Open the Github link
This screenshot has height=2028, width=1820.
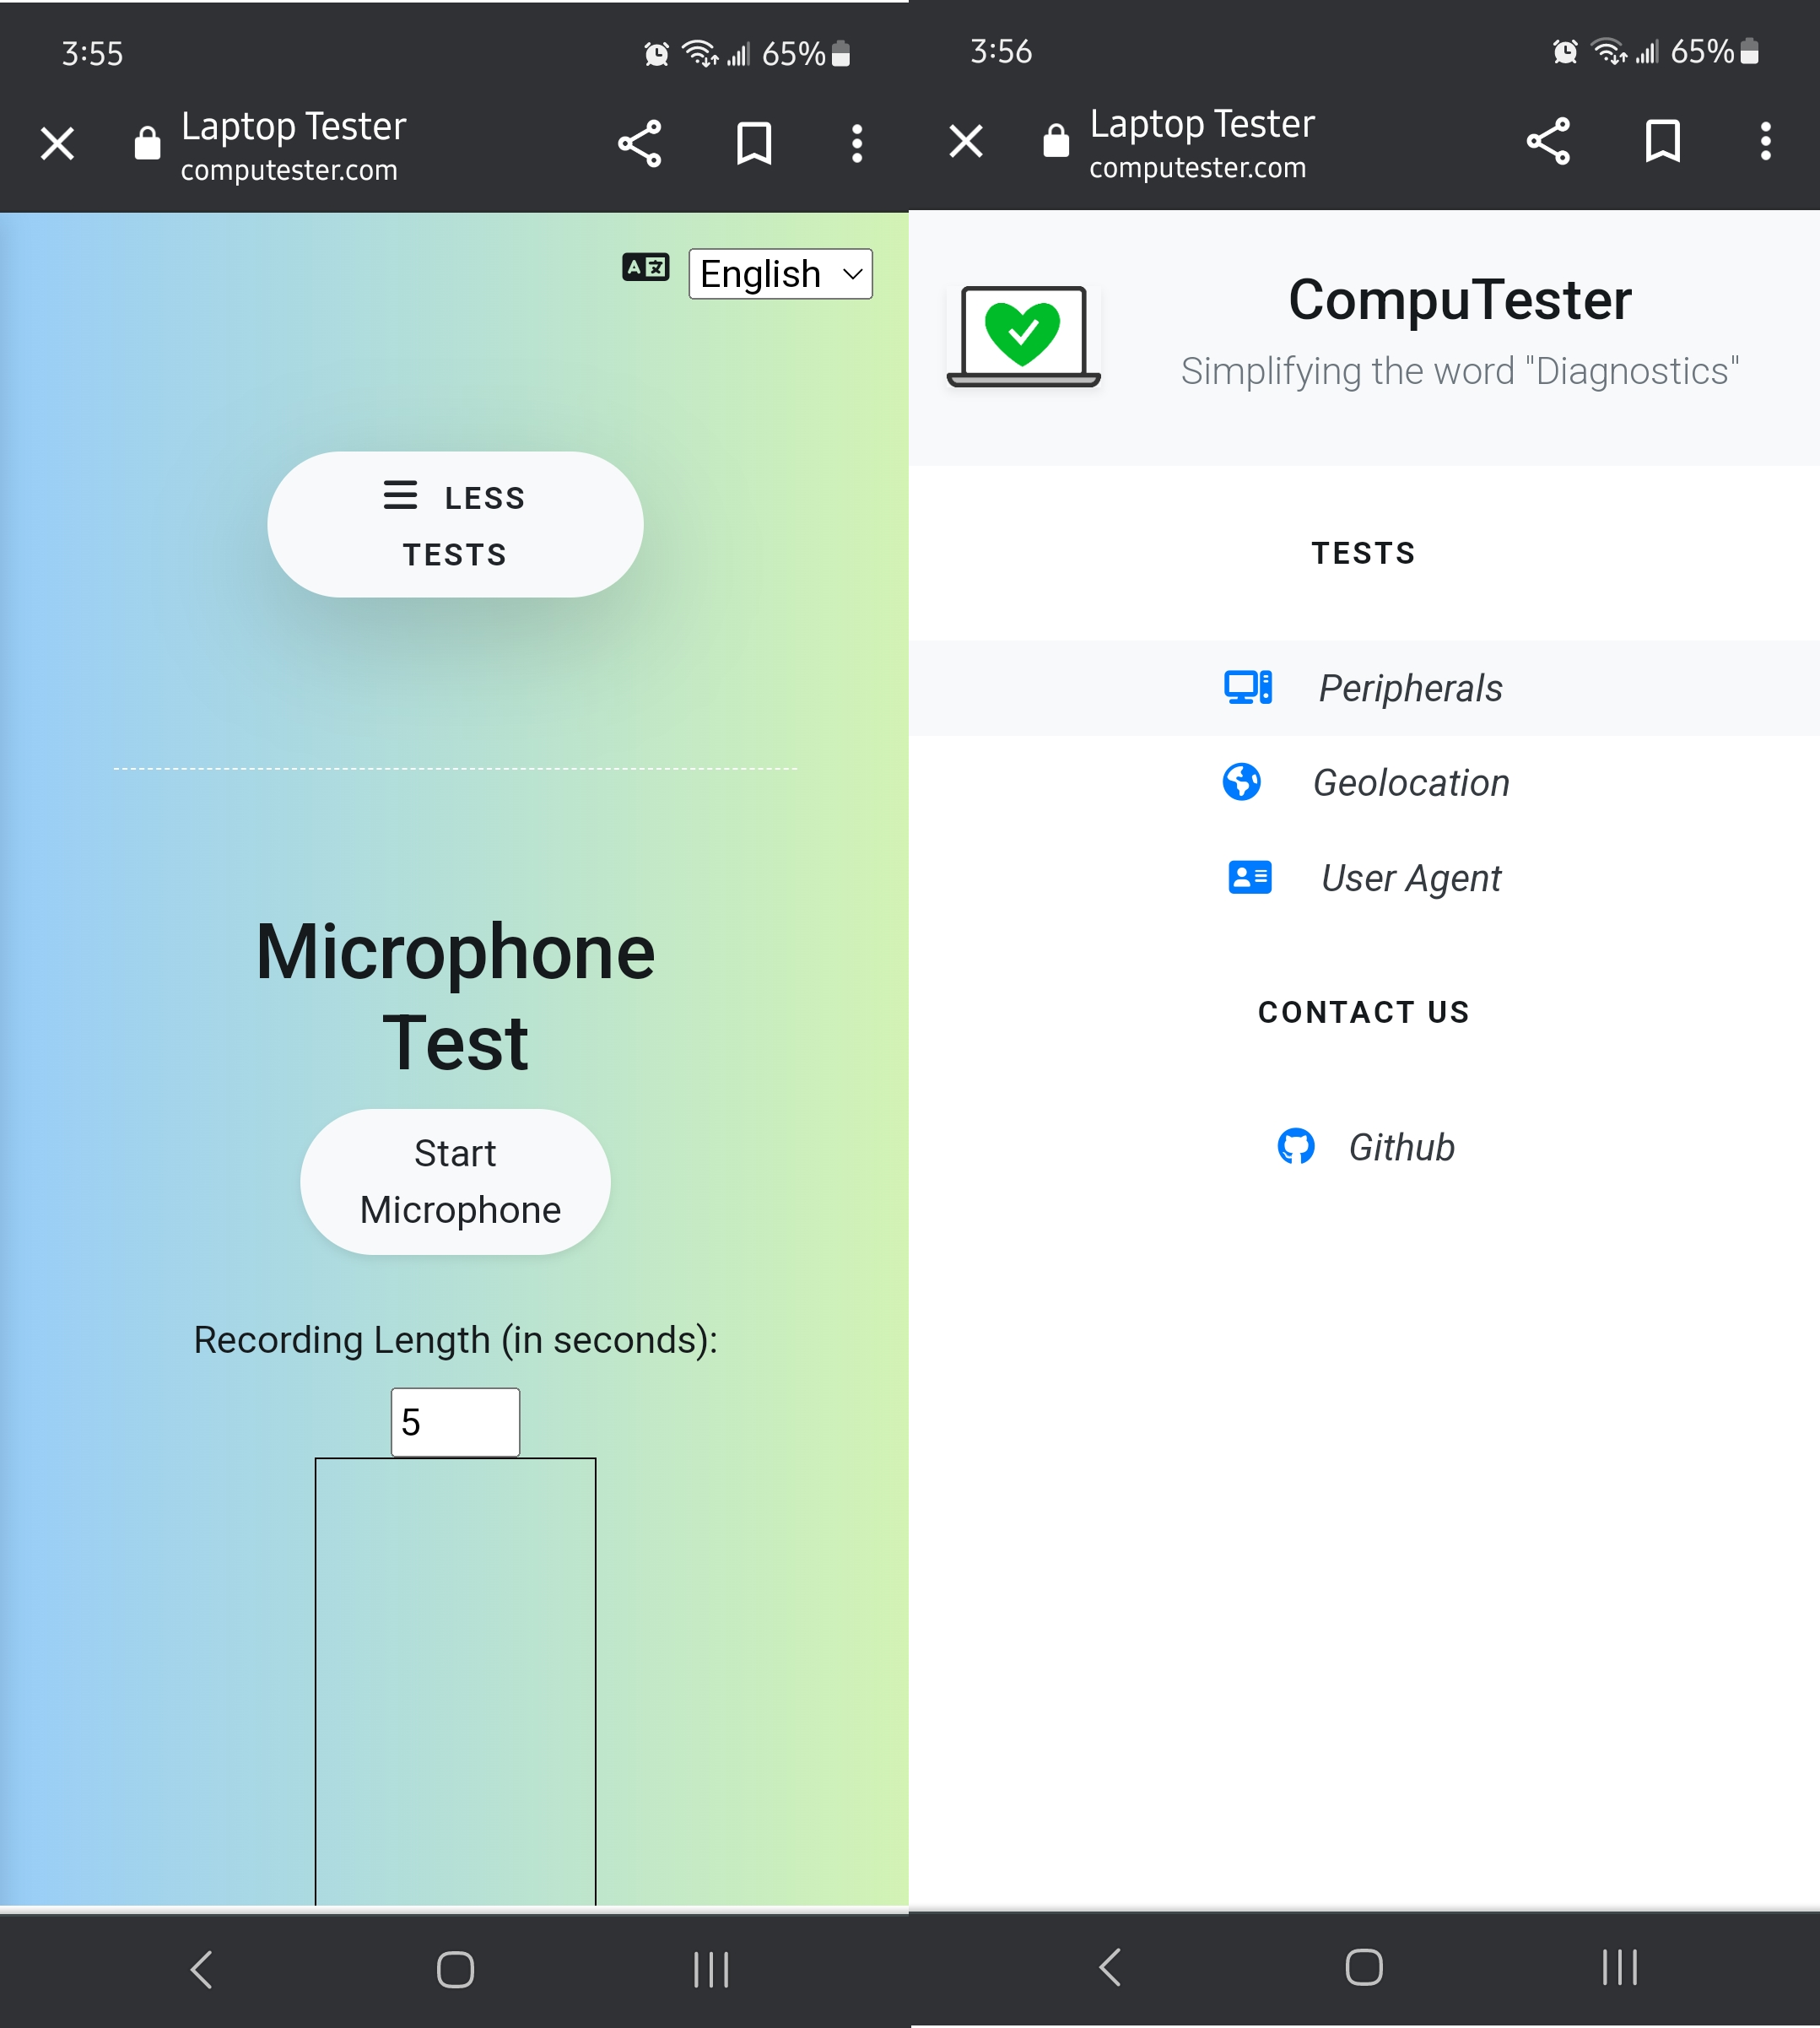click(x=1400, y=1147)
